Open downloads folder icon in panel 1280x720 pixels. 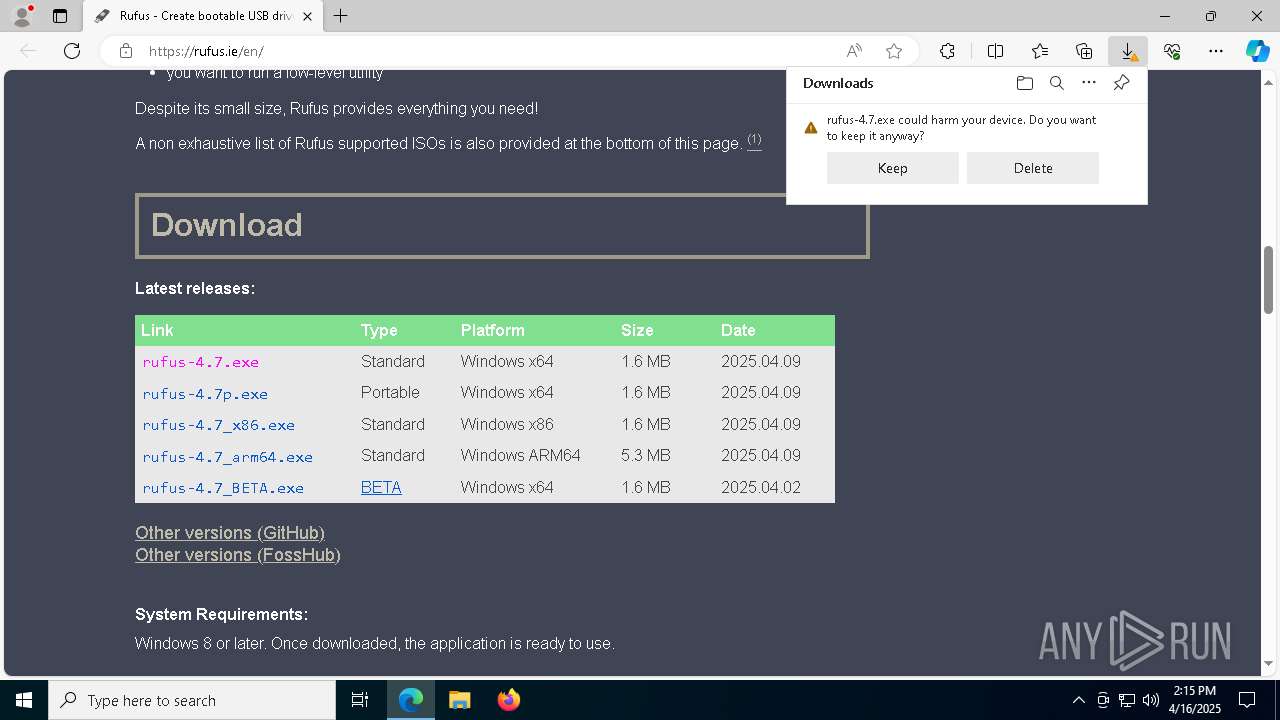click(1024, 83)
